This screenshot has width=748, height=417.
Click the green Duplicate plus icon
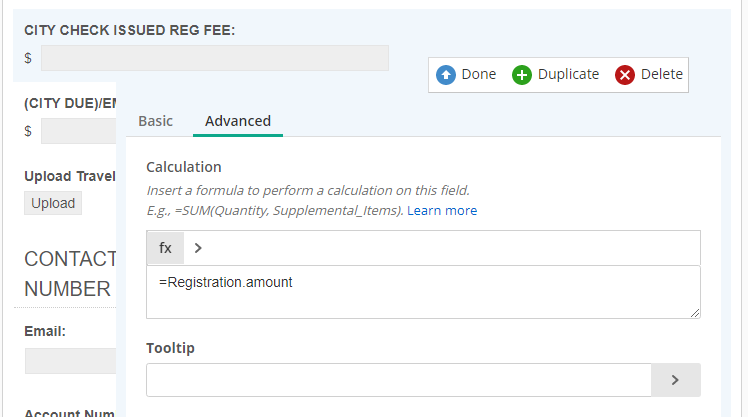521,75
